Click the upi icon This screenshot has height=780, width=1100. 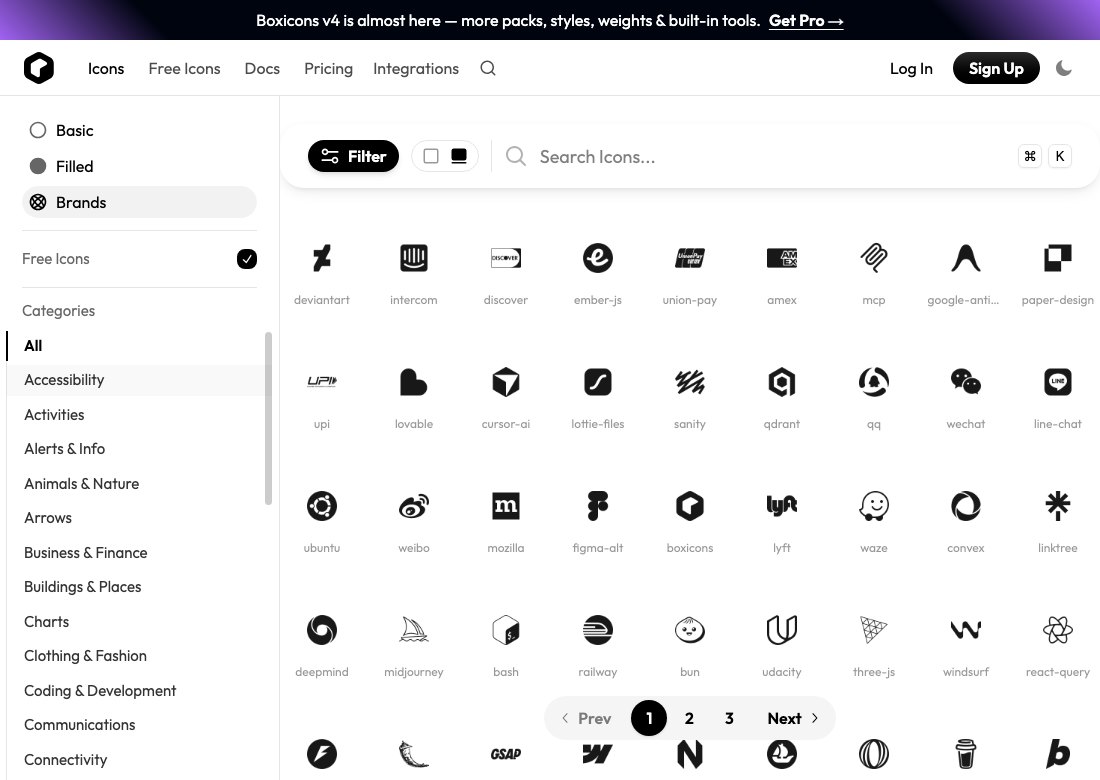pos(322,381)
